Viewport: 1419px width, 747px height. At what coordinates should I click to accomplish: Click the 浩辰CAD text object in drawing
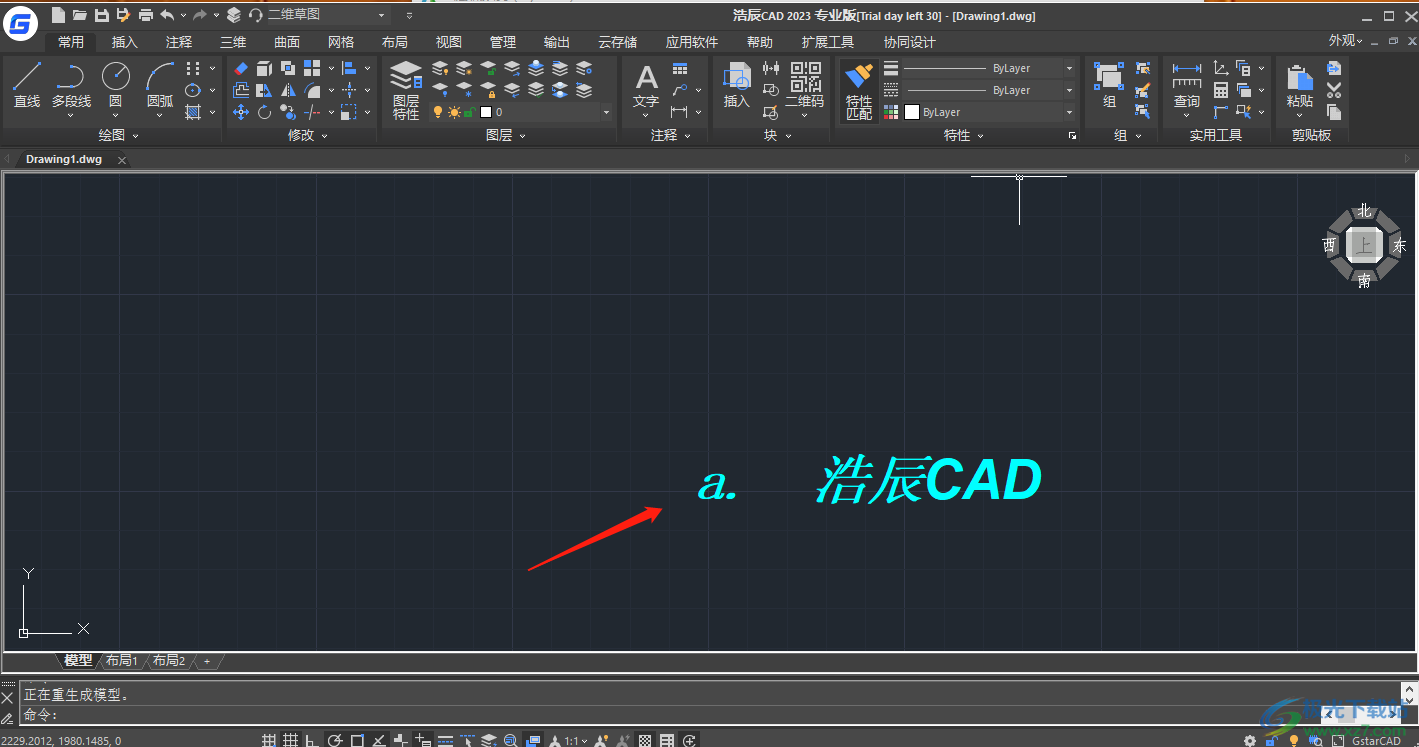pyautogui.click(x=929, y=480)
